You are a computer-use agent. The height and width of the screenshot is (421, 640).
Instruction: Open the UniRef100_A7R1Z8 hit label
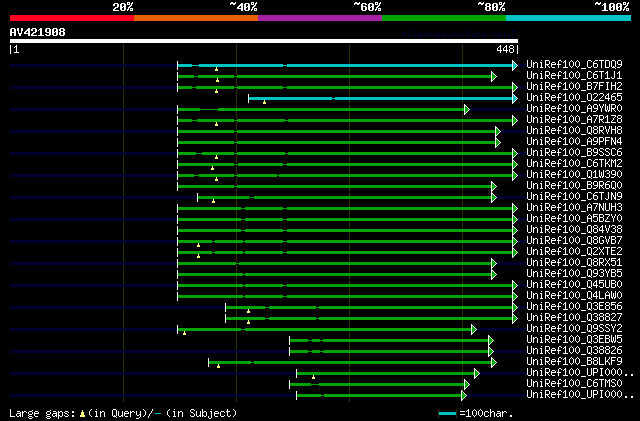574,120
